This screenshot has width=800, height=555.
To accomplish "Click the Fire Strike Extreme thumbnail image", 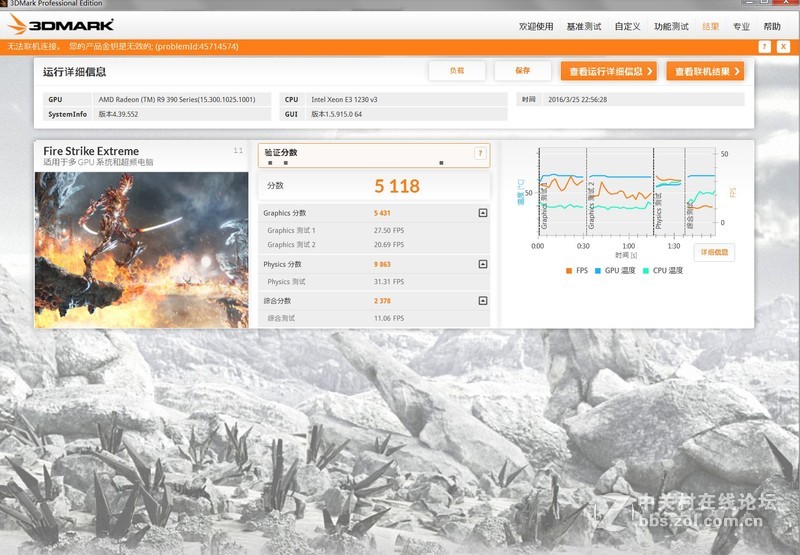I will (141, 250).
